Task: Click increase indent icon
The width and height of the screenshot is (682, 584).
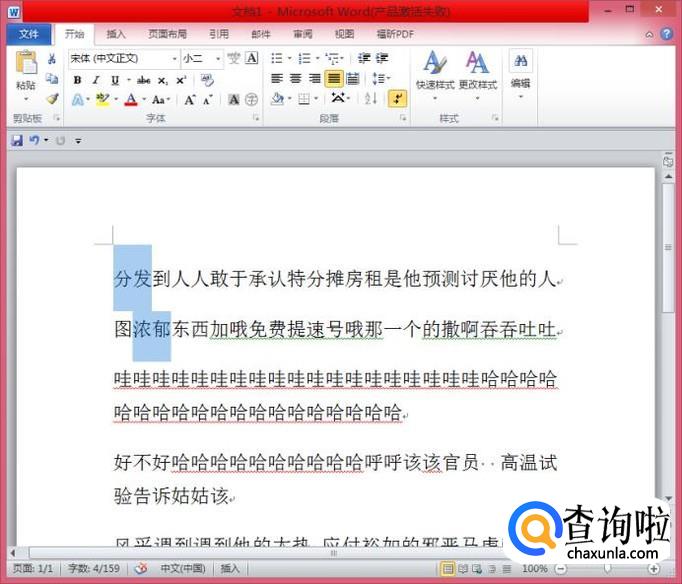Action: (x=382, y=58)
